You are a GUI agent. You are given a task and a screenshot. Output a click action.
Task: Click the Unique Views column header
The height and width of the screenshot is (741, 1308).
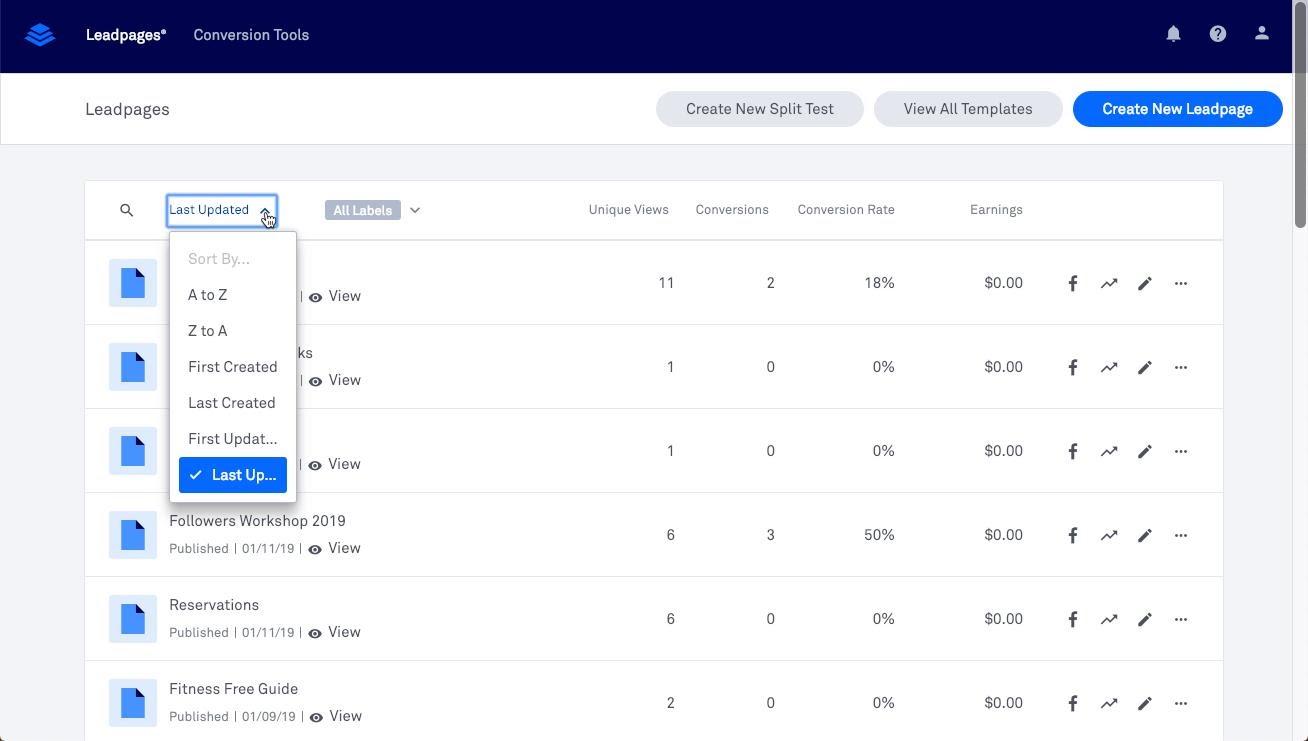click(x=628, y=210)
